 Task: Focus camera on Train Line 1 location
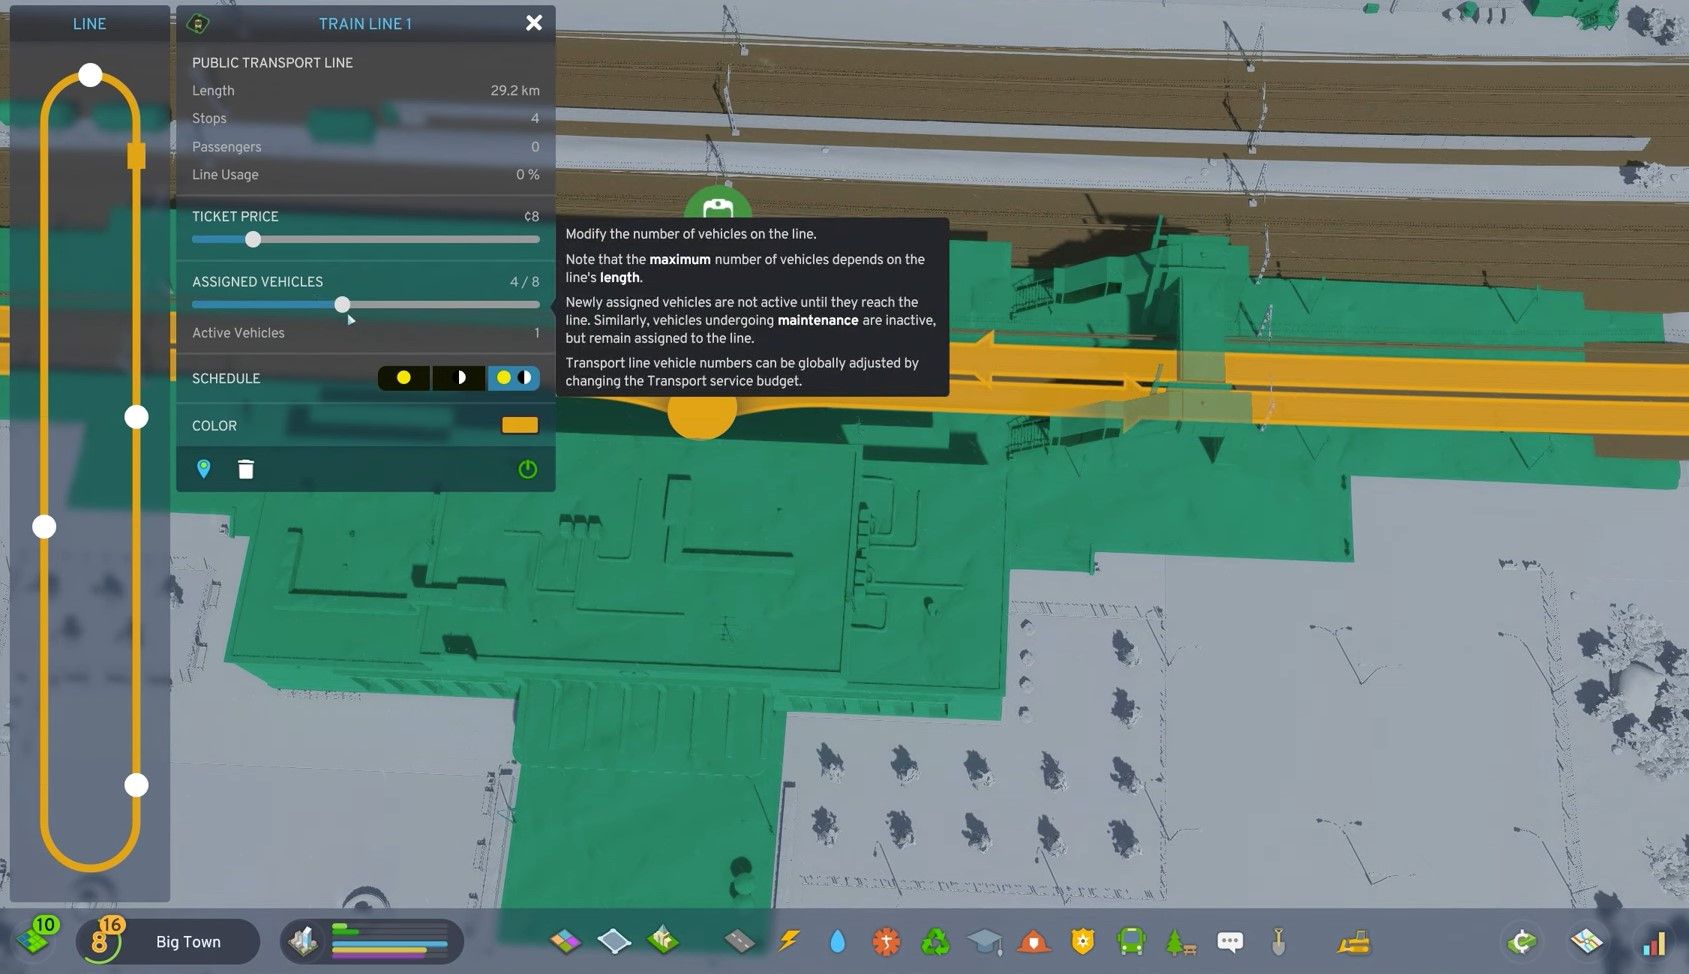pyautogui.click(x=204, y=469)
